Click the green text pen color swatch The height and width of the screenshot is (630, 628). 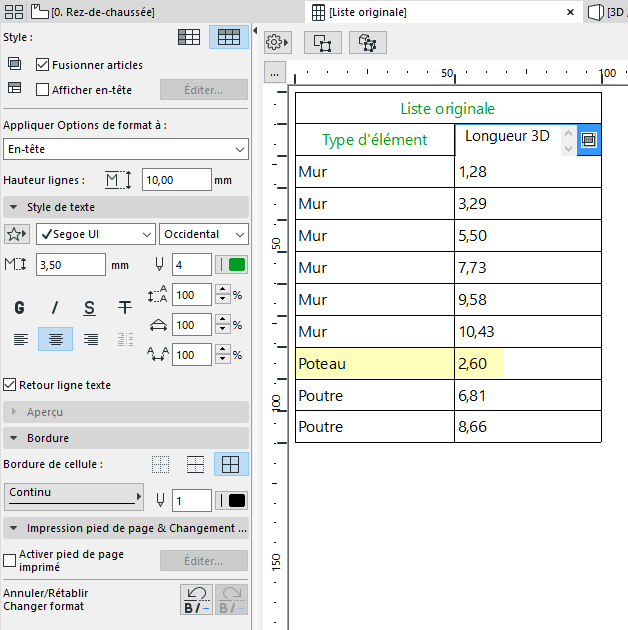click(x=231, y=264)
